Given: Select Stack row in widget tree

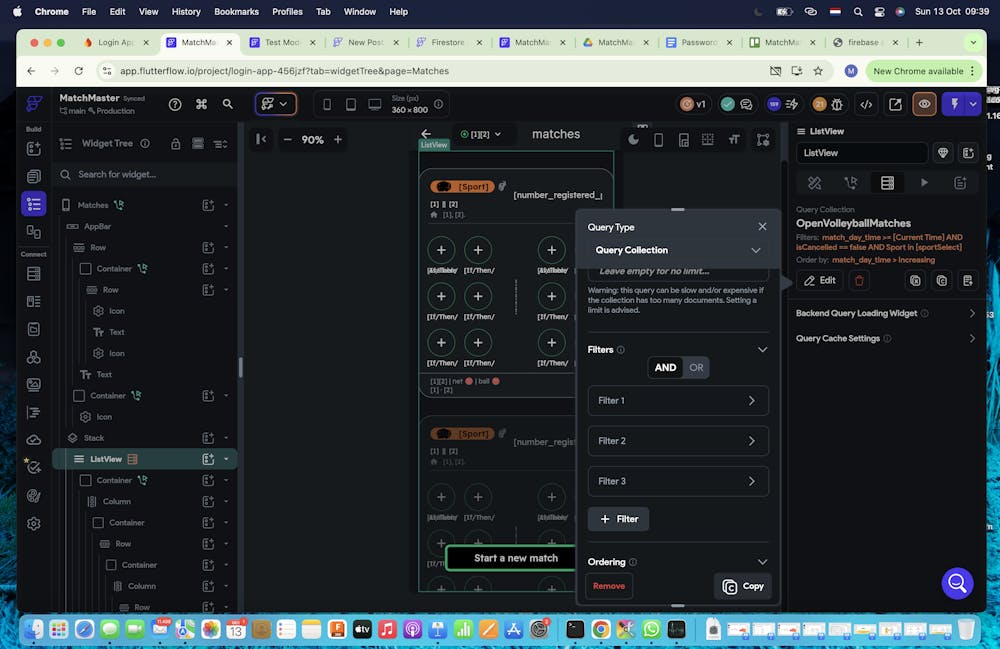Looking at the screenshot, I should (145, 438).
